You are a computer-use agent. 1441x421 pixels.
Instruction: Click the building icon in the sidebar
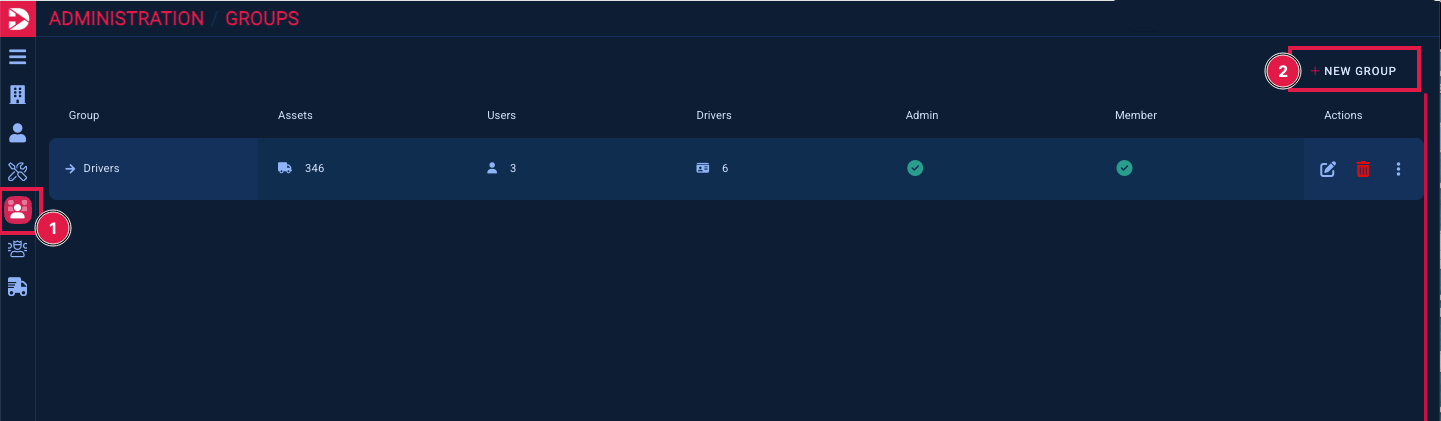coord(17,95)
